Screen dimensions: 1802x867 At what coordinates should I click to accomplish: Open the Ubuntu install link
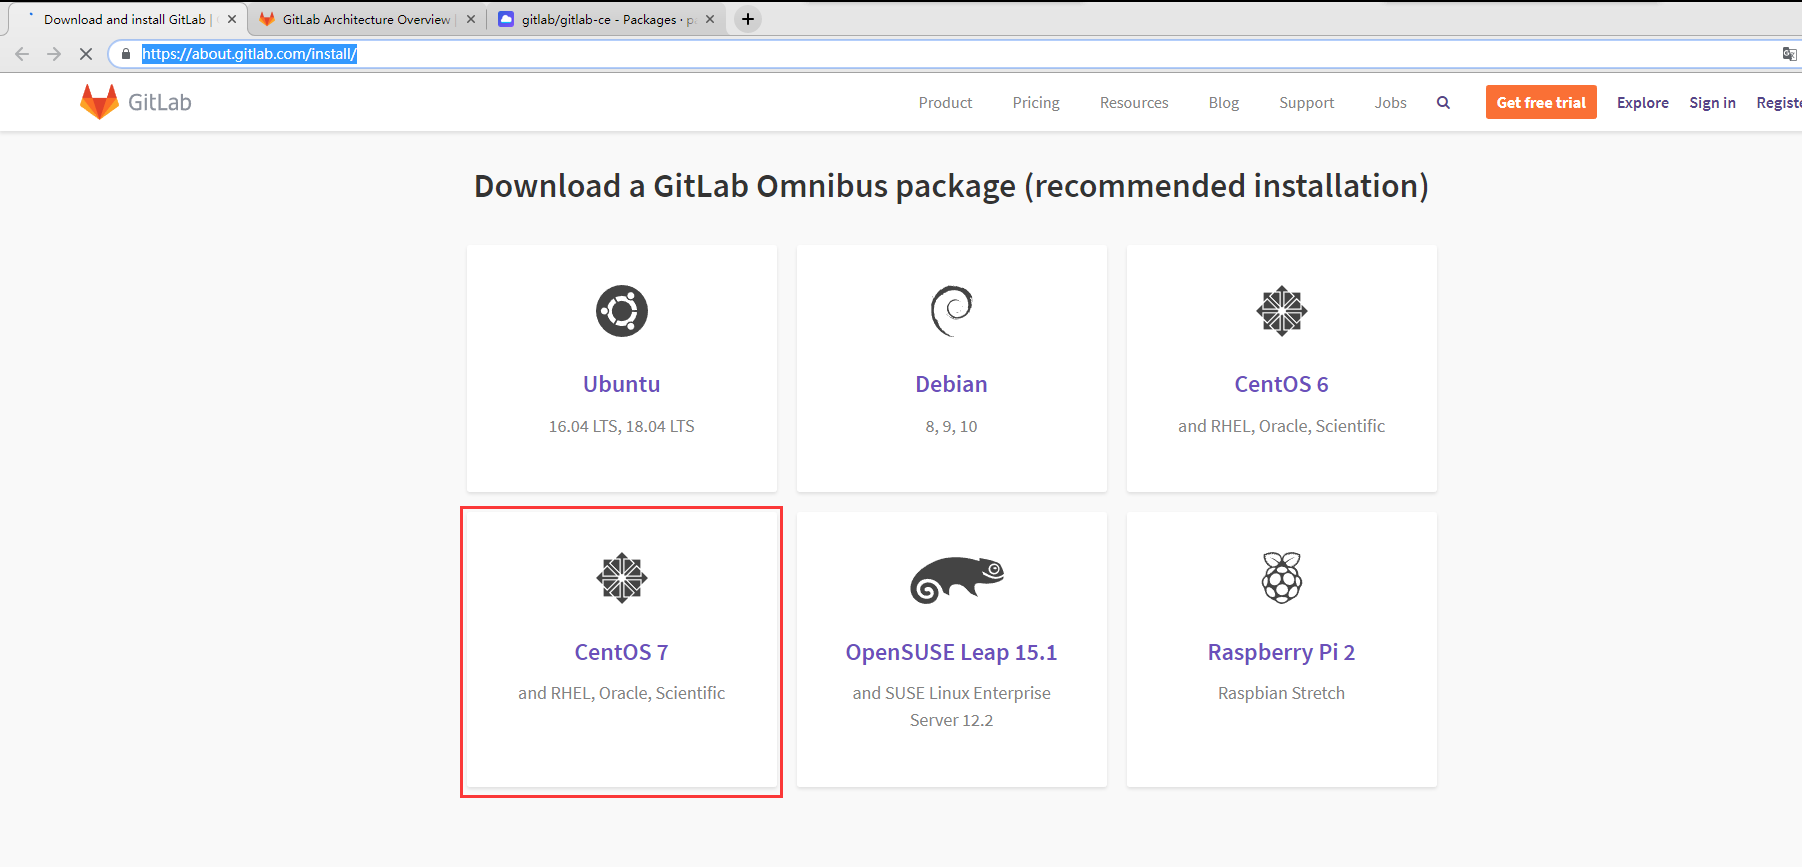(x=622, y=384)
